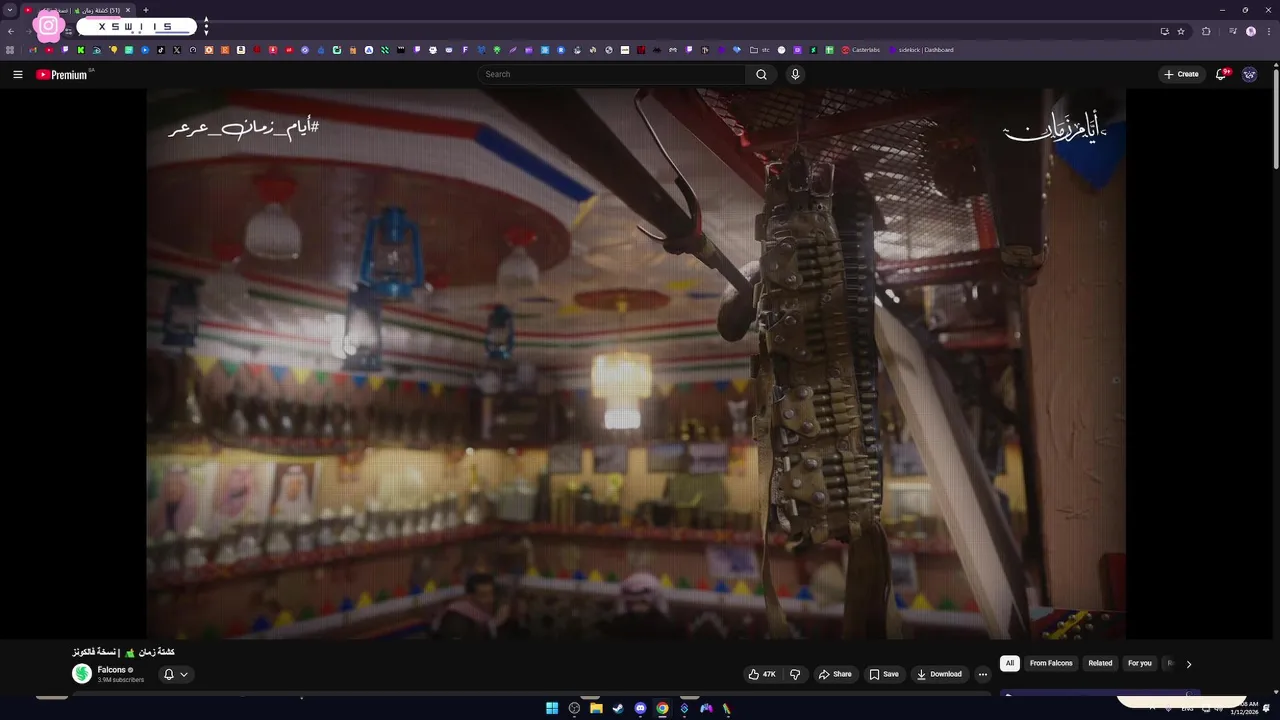Show next filter chips with arrow

pos(1189,664)
